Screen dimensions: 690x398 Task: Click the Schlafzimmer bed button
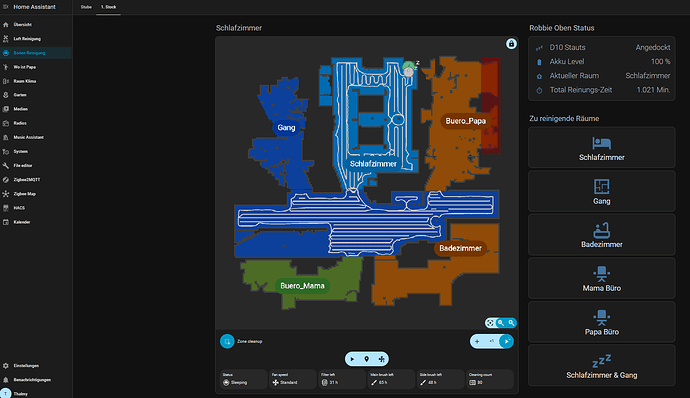[602, 147]
